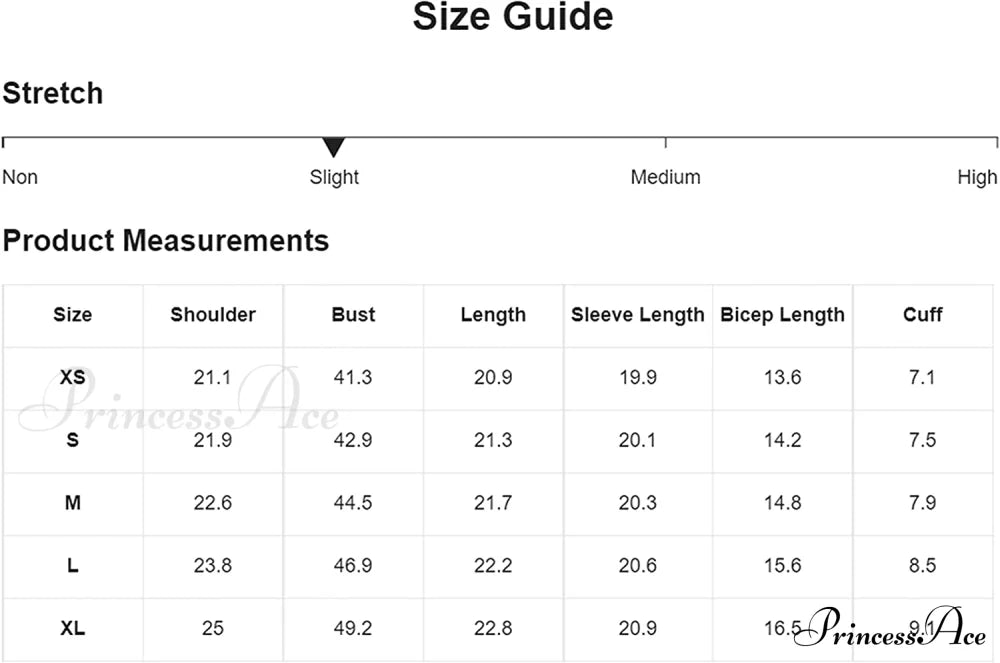Click the Shoulder column header
This screenshot has height=663, width=1000.
[x=213, y=315]
